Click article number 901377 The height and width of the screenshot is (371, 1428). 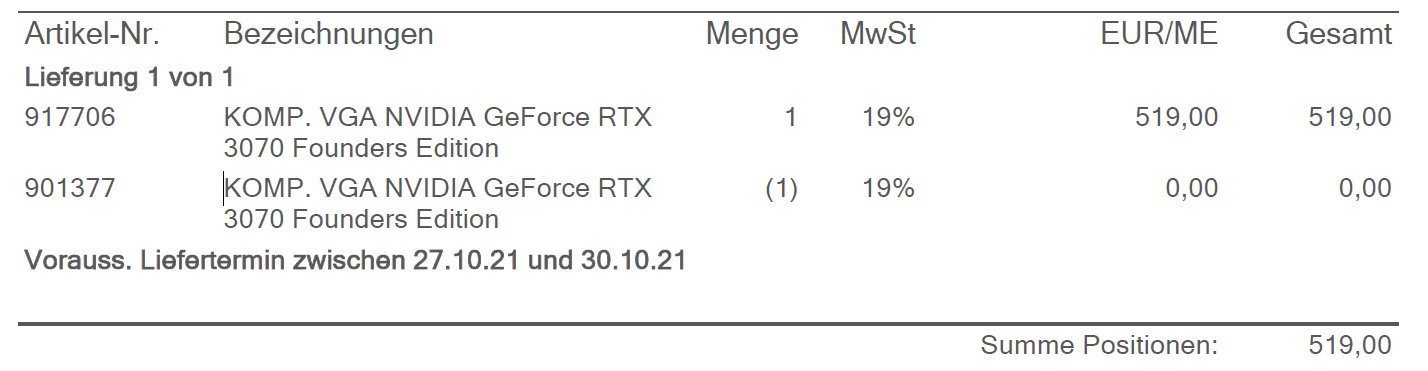tap(70, 188)
